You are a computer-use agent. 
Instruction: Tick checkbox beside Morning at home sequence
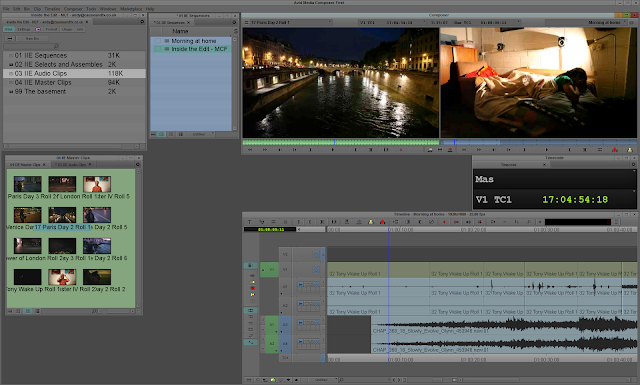[x=158, y=41]
